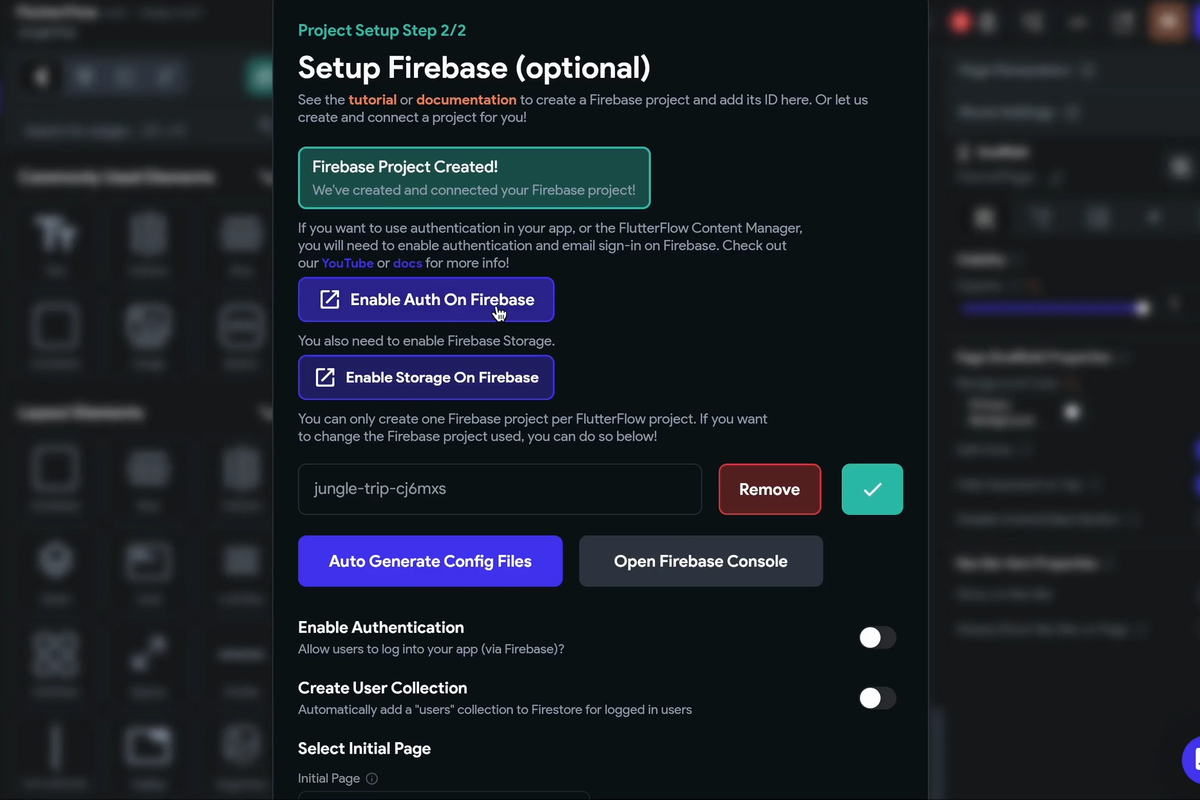
Task: Toggle the Create User Collection switch
Action: click(877, 698)
